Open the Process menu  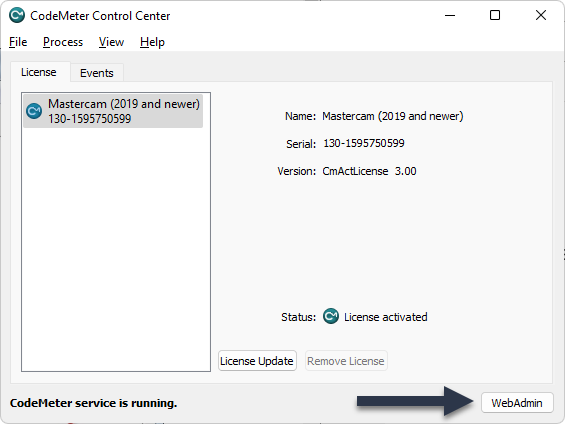tap(63, 42)
